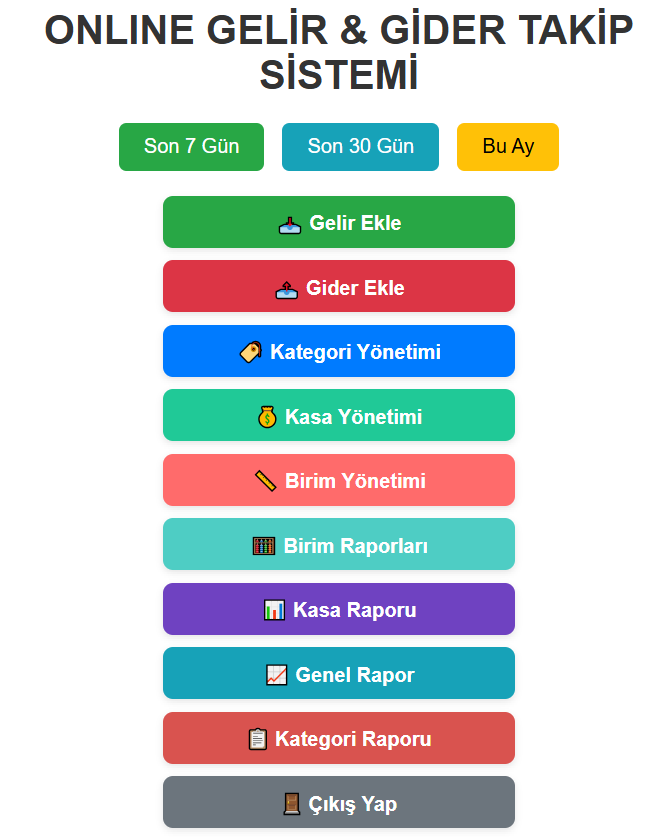Viewport: 659px width, 837px height.
Task: Select the Son 30 Gün filter
Action: (360, 147)
